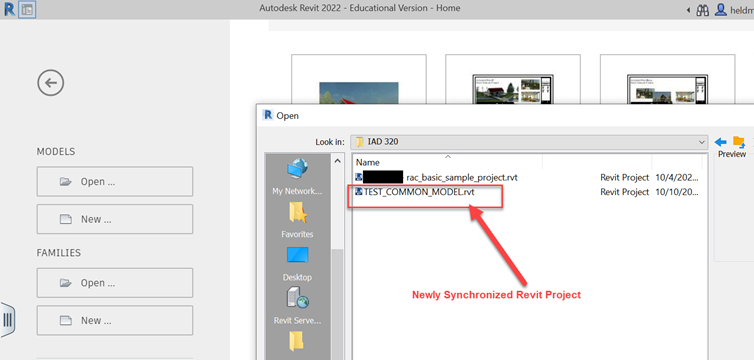
Task: Click the TEST_COMMON_MODEL file icon
Action: (358, 191)
